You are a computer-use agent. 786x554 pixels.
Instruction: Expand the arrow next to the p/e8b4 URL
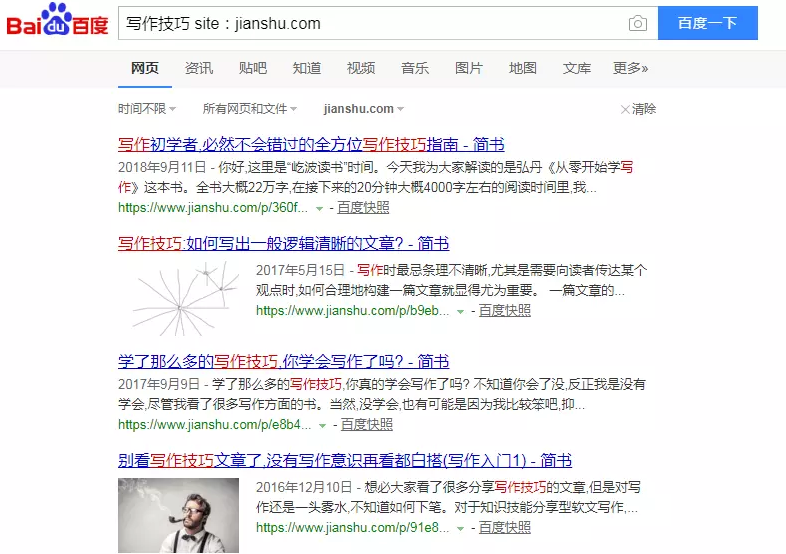point(323,426)
